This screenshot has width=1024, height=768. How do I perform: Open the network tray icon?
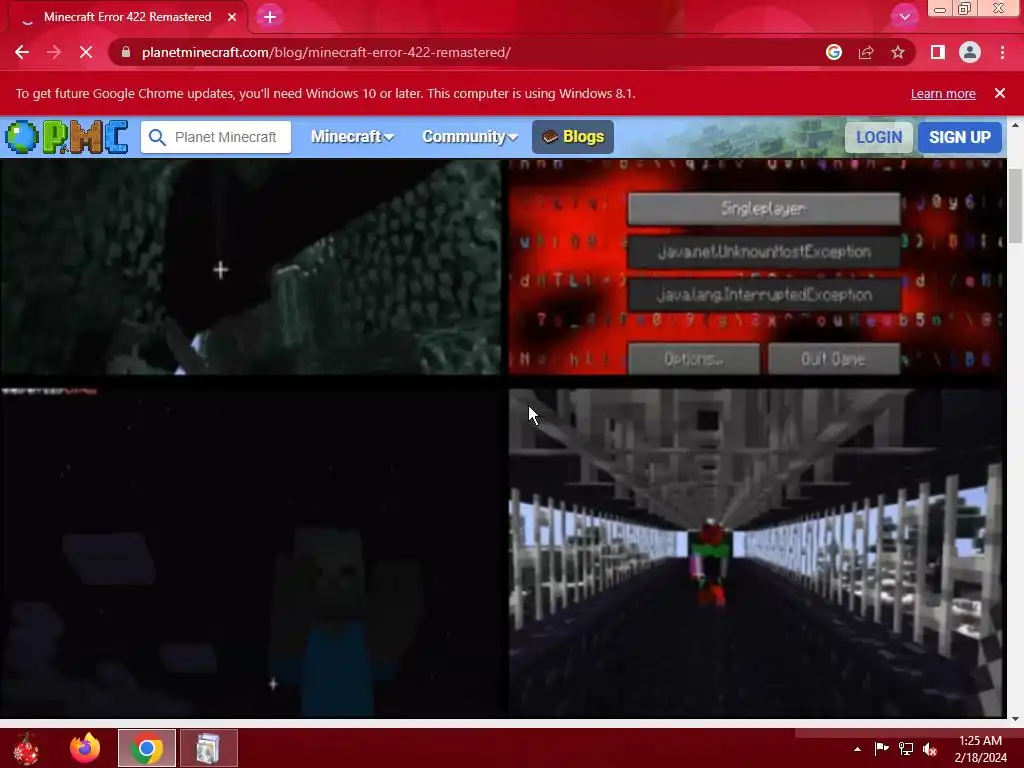click(x=906, y=749)
